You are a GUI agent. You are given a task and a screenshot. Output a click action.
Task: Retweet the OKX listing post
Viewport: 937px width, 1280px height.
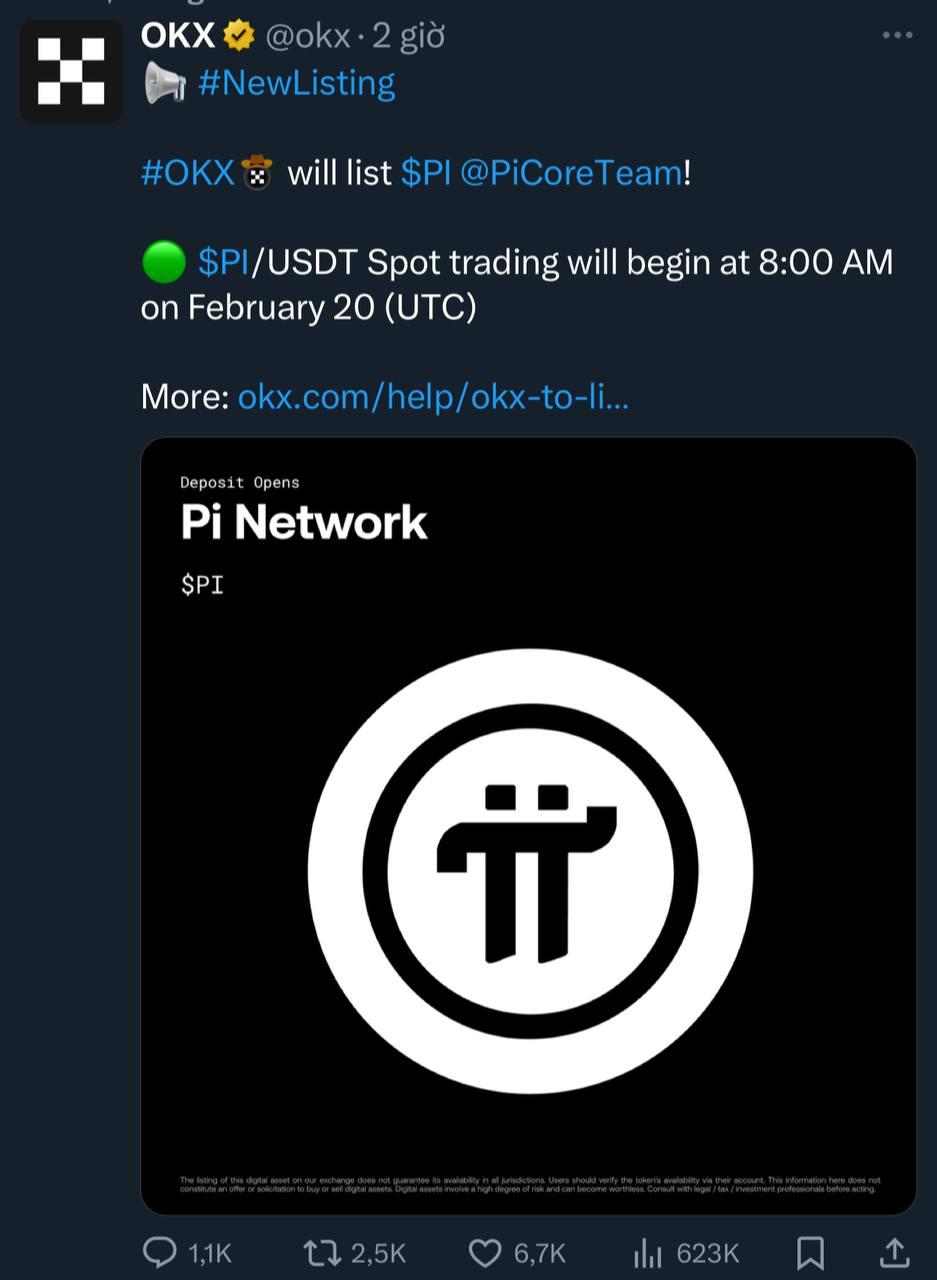(320, 1251)
